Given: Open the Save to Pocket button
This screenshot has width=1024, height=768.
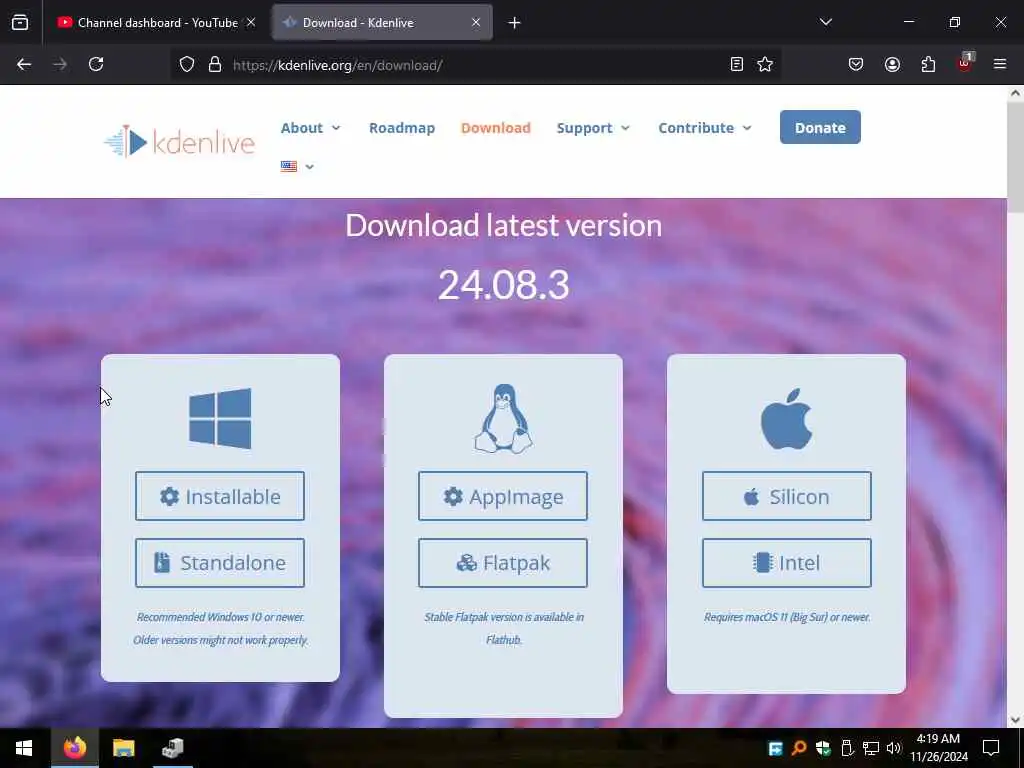Looking at the screenshot, I should pyautogui.click(x=856, y=65).
